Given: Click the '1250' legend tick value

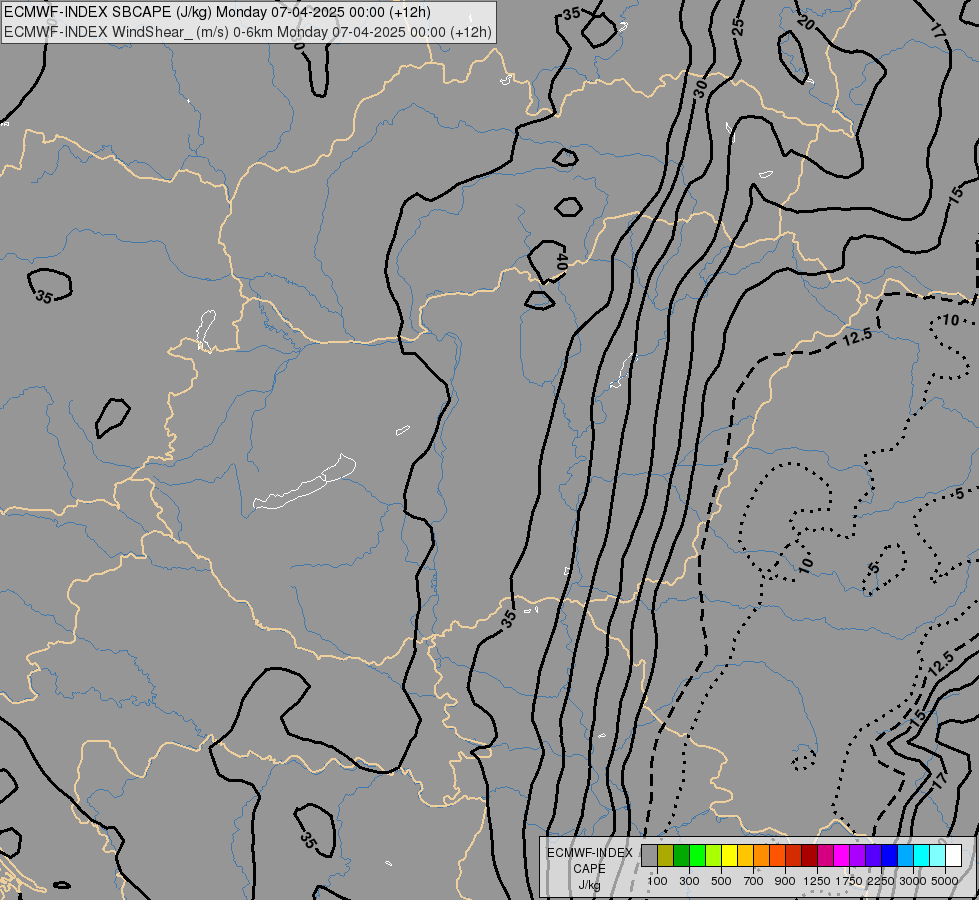Looking at the screenshot, I should pyautogui.click(x=817, y=881).
